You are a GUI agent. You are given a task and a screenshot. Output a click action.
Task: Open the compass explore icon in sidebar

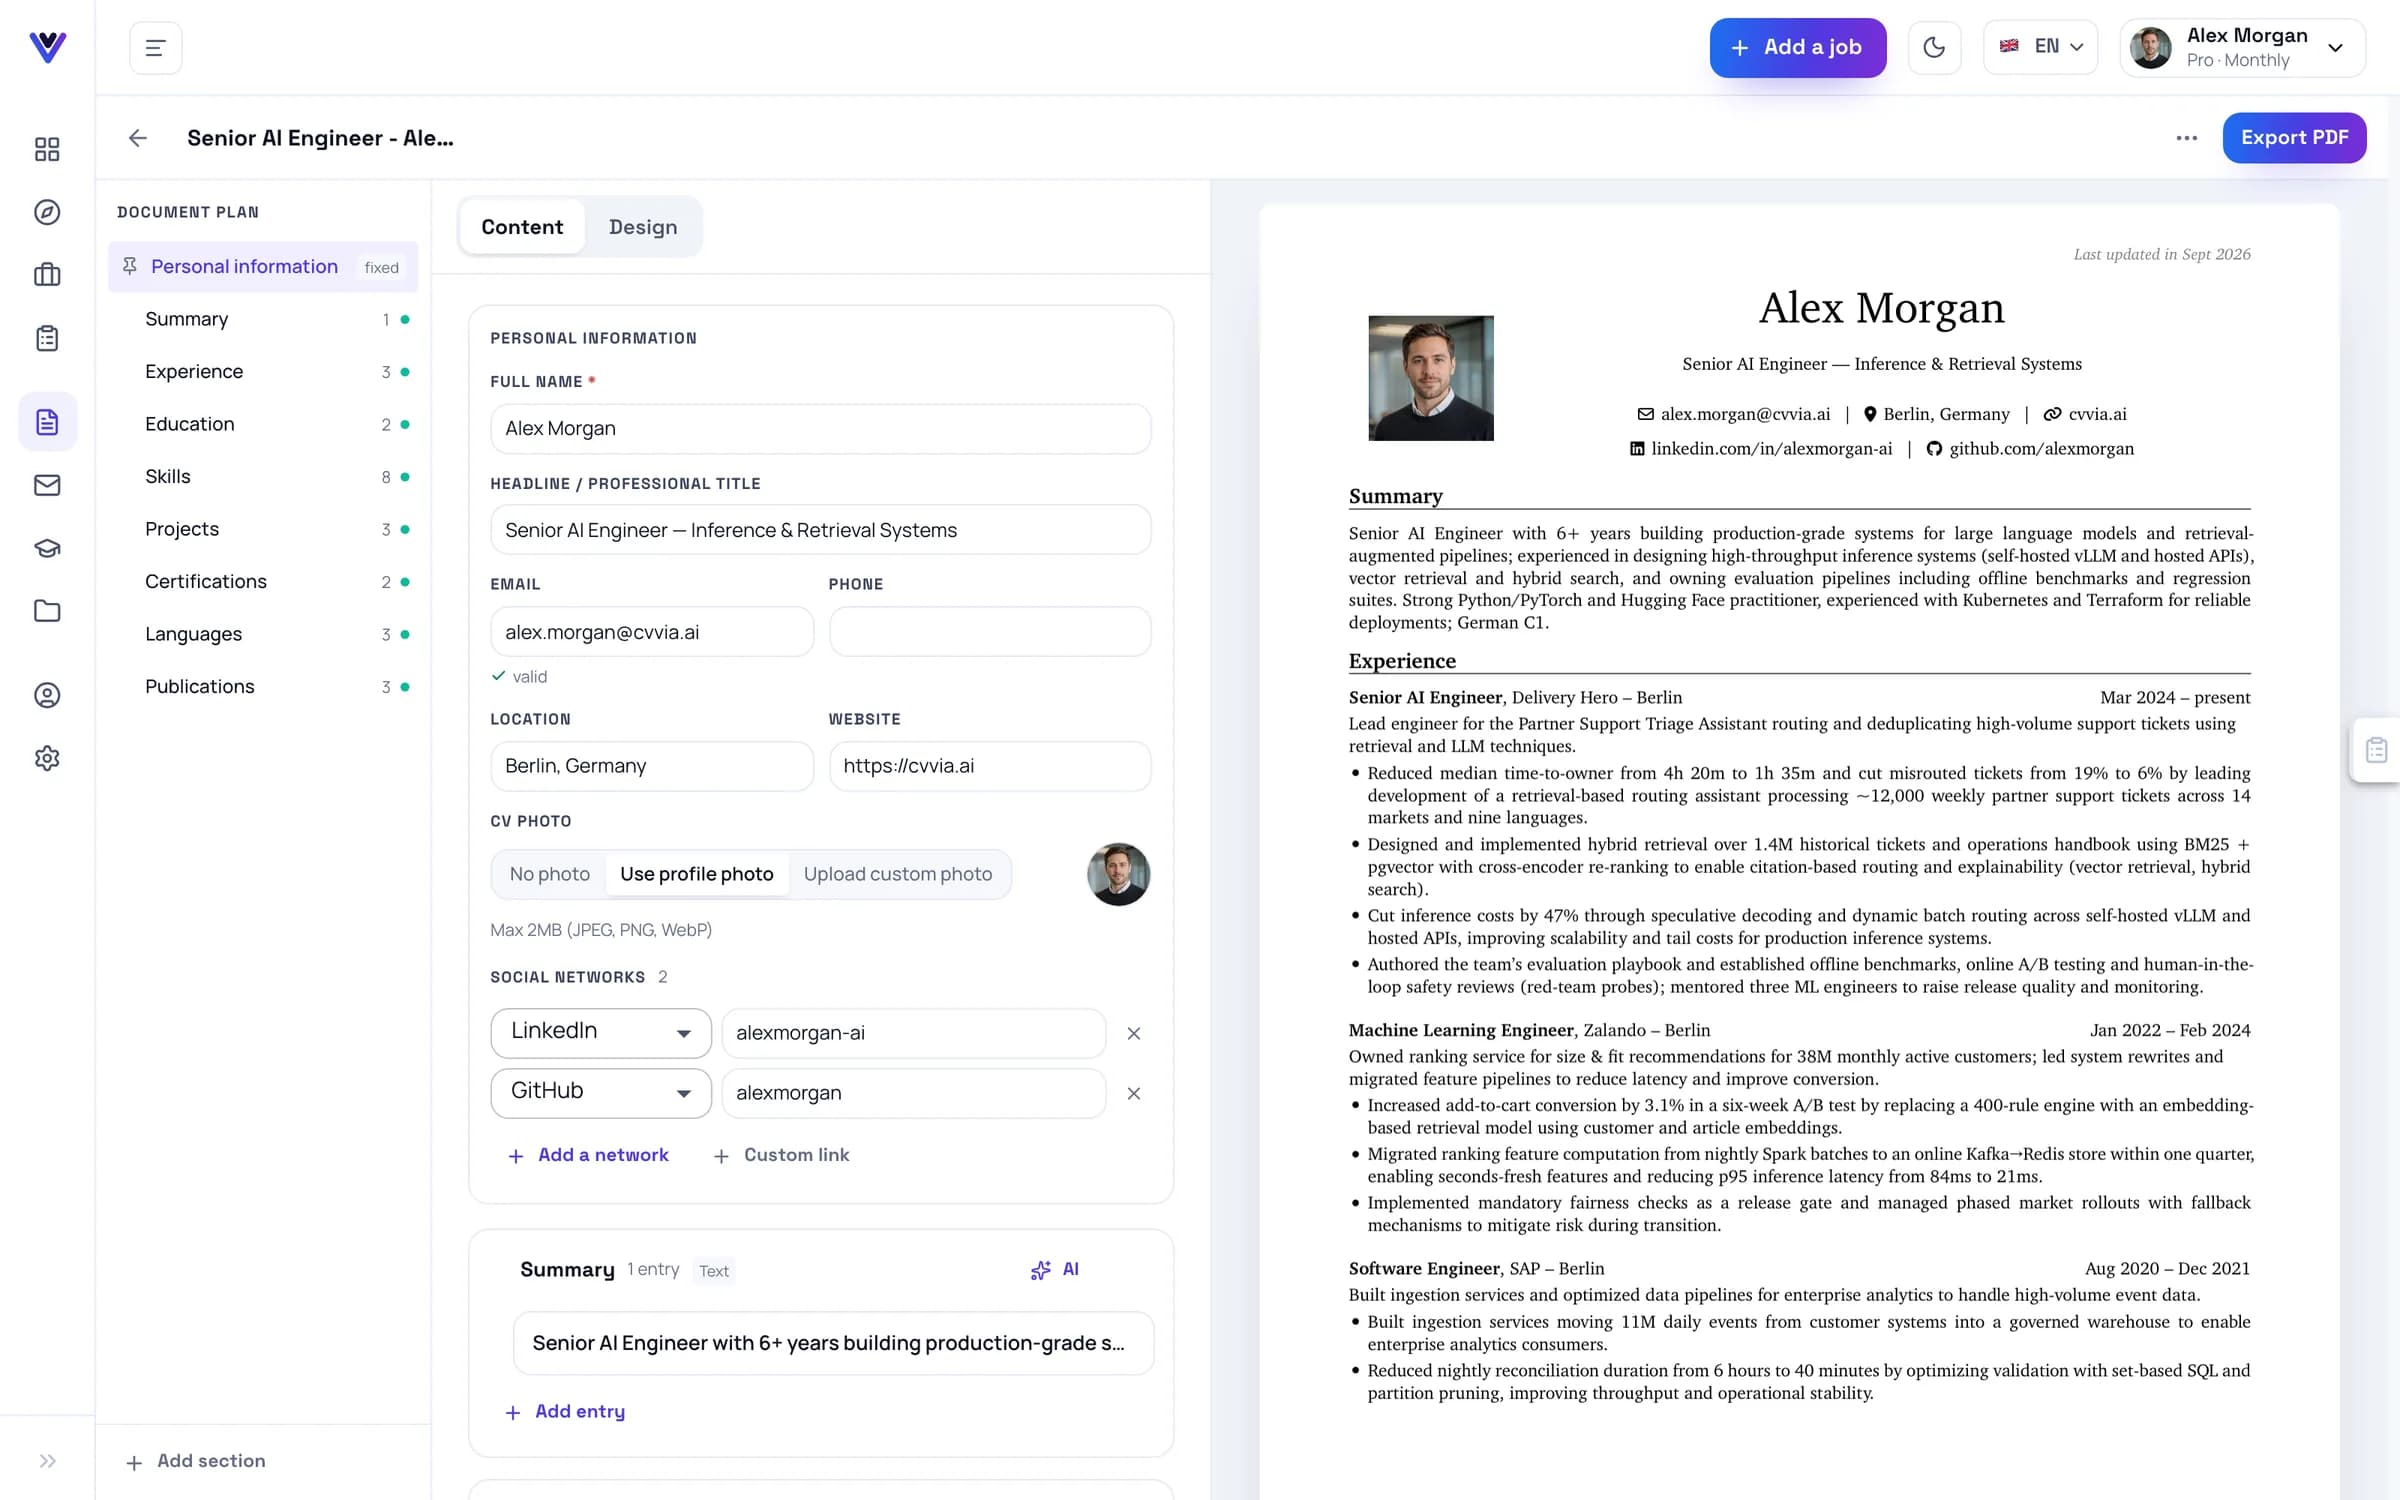pyautogui.click(x=47, y=212)
